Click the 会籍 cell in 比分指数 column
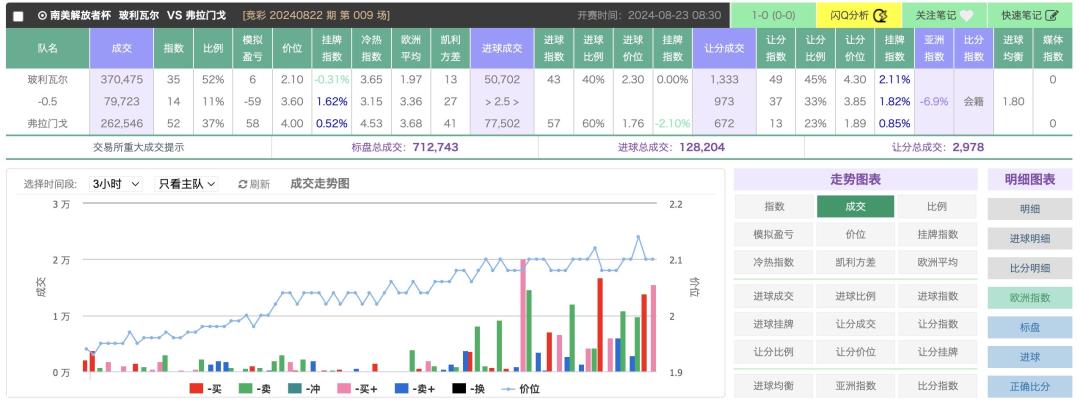Screen dimensions: 1080x401 click(x=973, y=102)
